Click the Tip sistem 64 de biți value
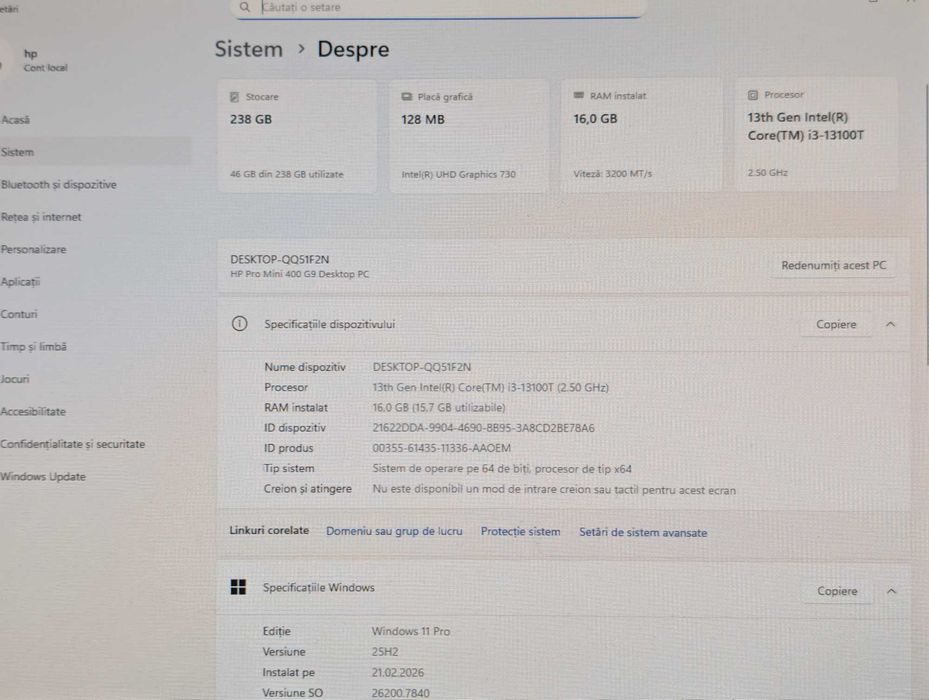Screen dimensions: 929x700 coord(502,469)
